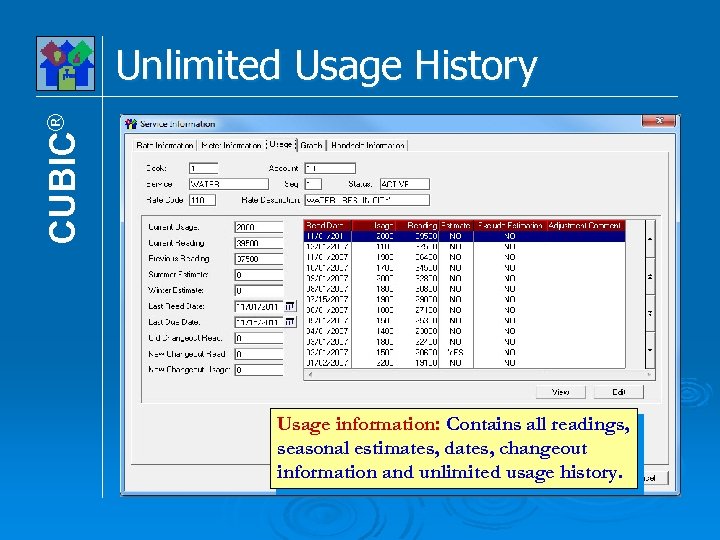Click the Last Read Date text field

pyautogui.click(x=259, y=306)
